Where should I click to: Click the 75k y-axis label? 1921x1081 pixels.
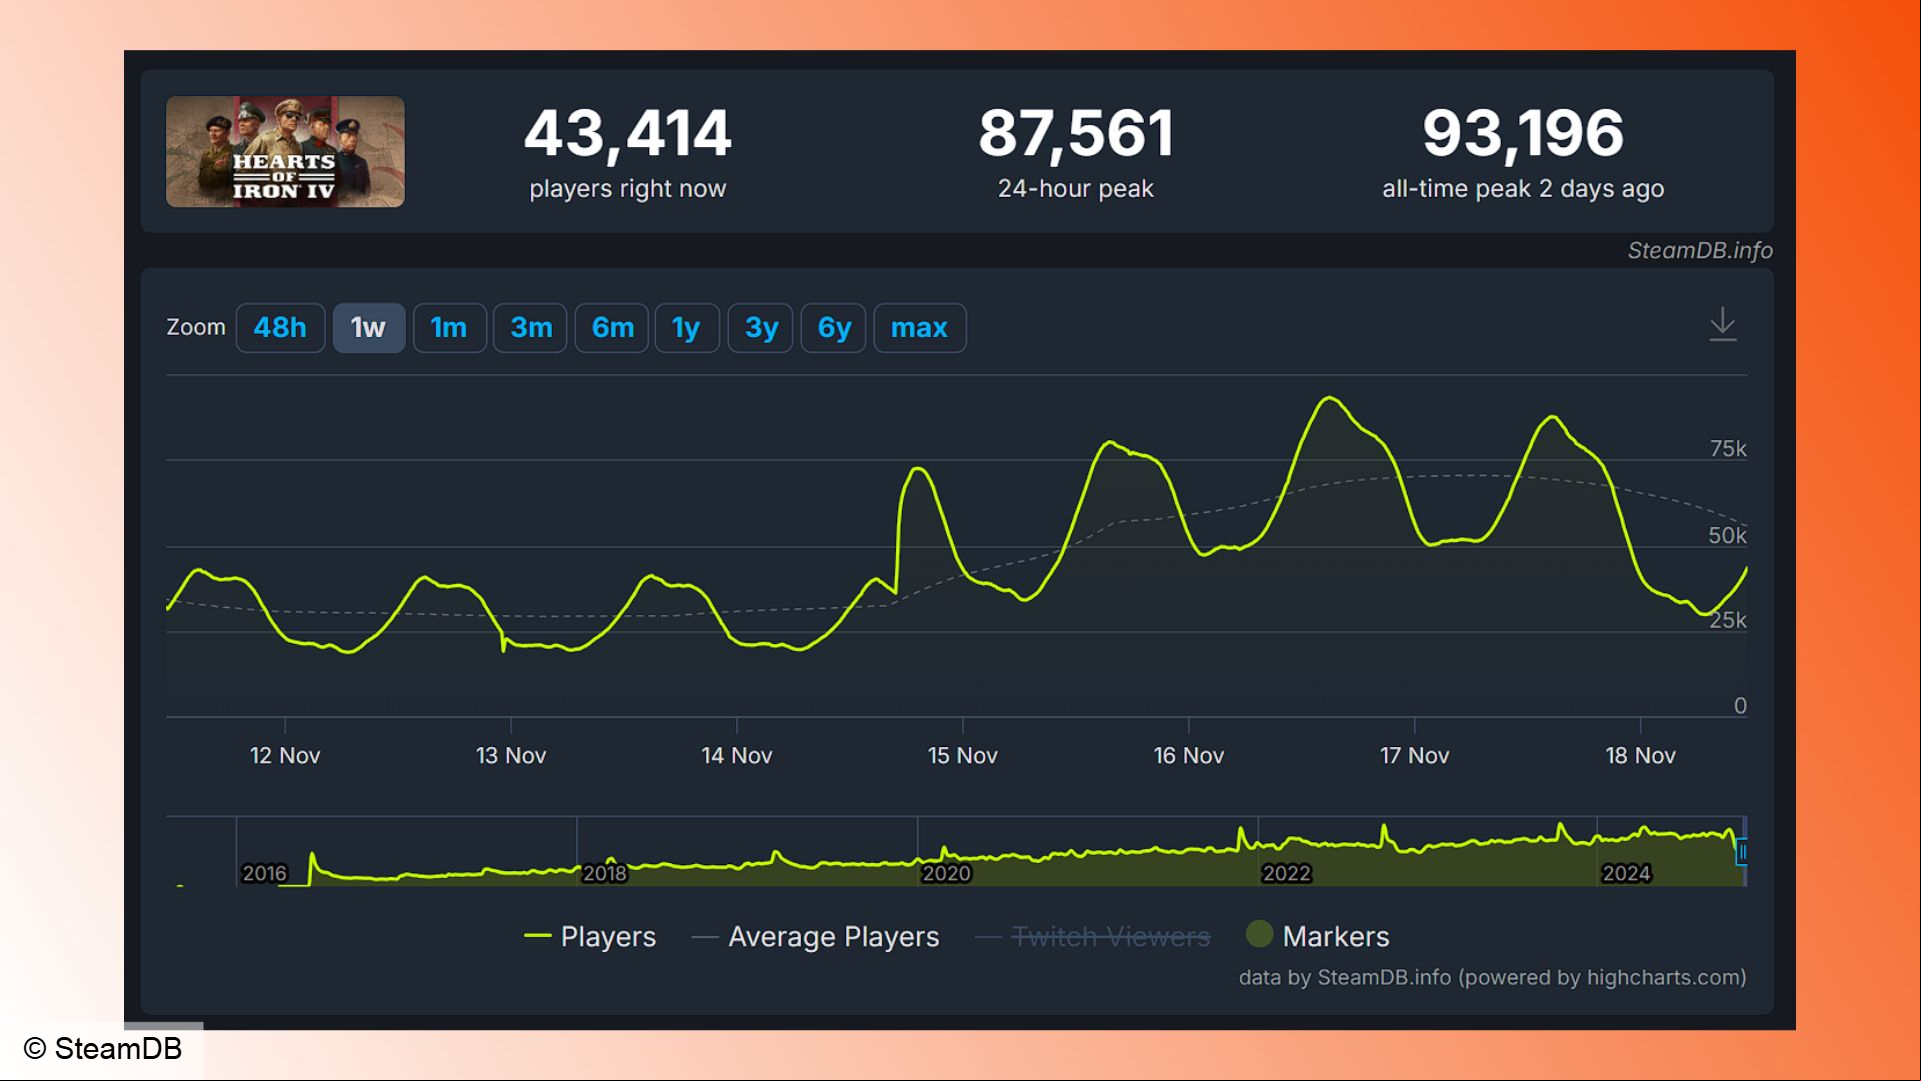1728,449
